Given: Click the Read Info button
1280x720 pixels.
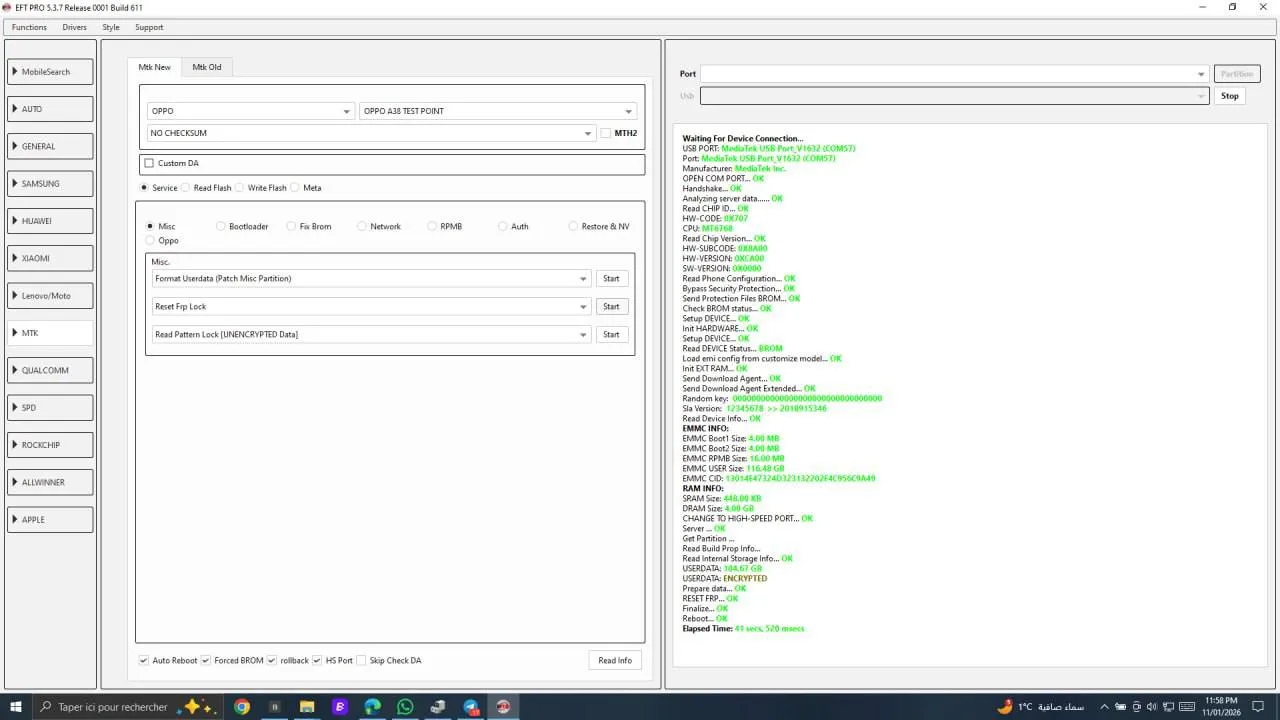Looking at the screenshot, I should (614, 661).
